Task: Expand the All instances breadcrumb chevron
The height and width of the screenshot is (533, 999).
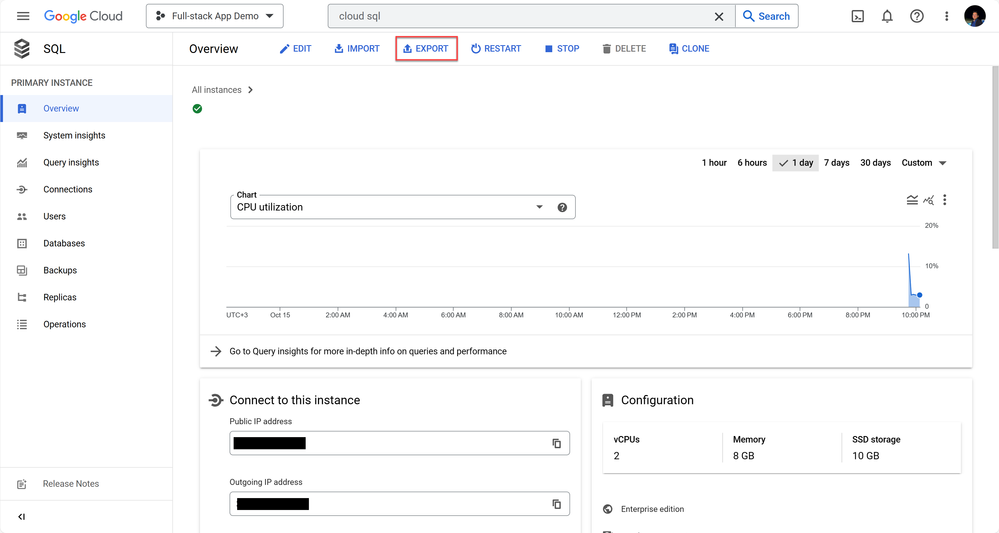Action: (x=250, y=90)
